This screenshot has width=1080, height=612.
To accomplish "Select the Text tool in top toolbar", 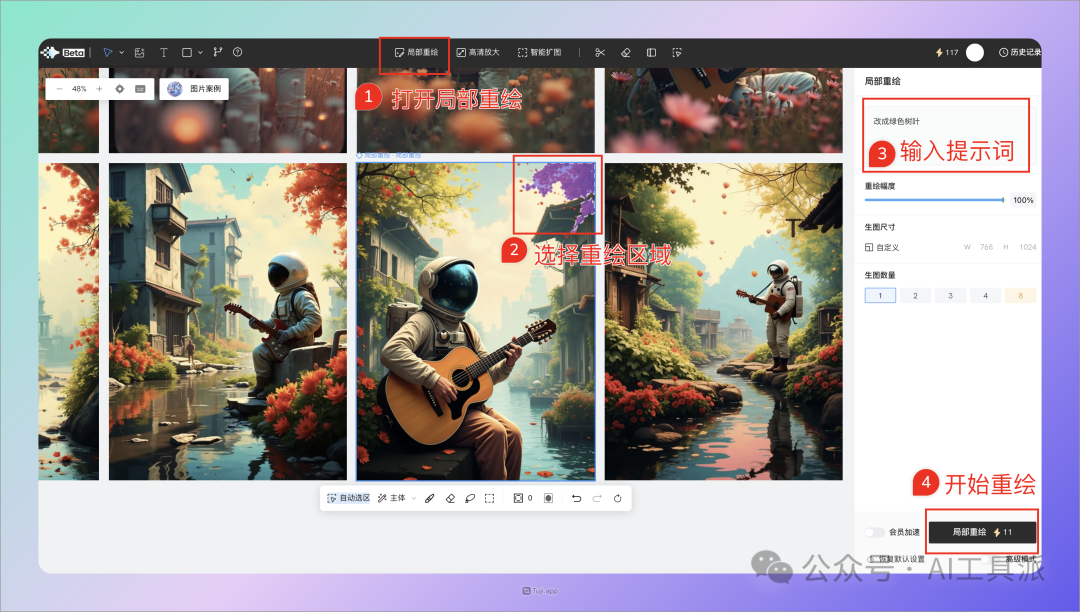I will [x=163, y=52].
